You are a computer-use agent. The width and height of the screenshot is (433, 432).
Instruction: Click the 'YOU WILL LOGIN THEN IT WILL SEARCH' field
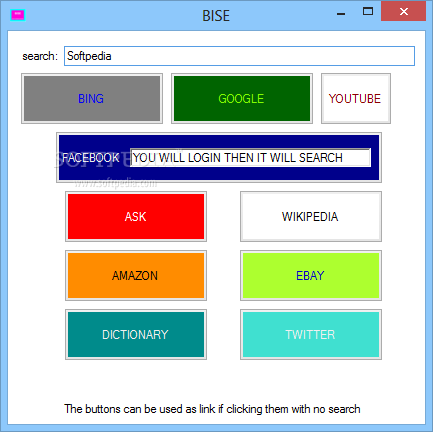250,158
